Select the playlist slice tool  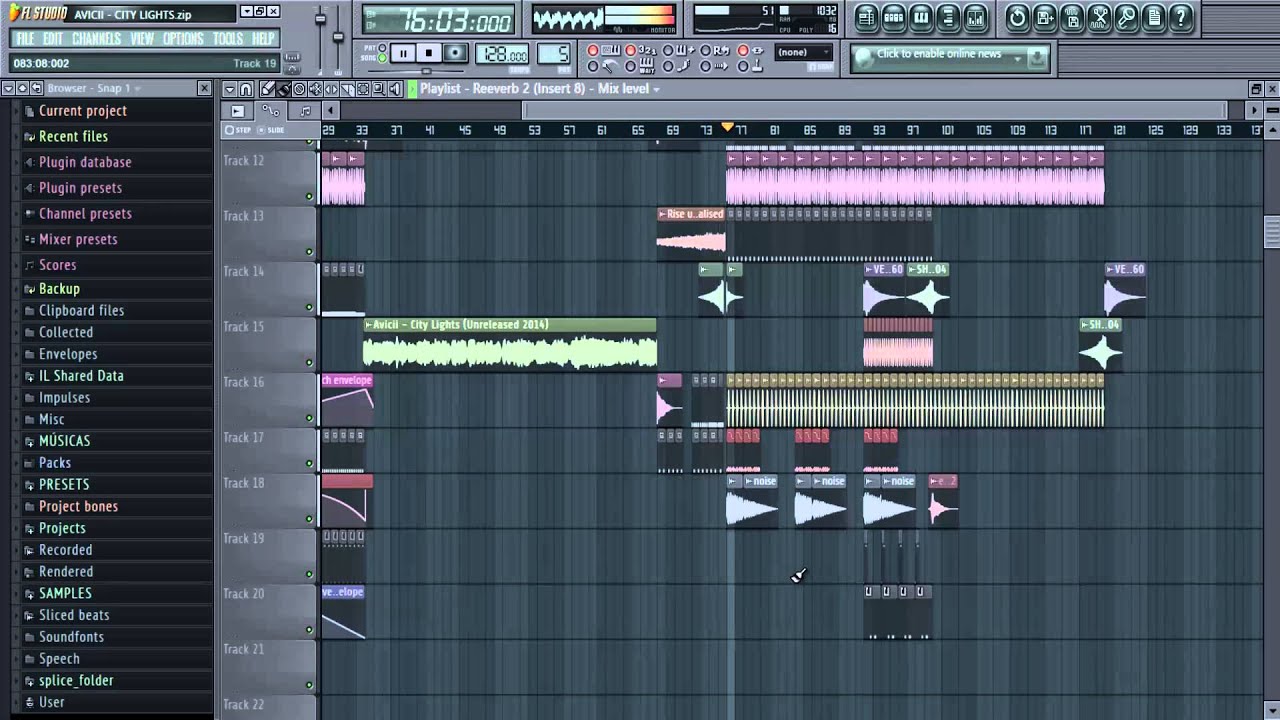point(347,89)
